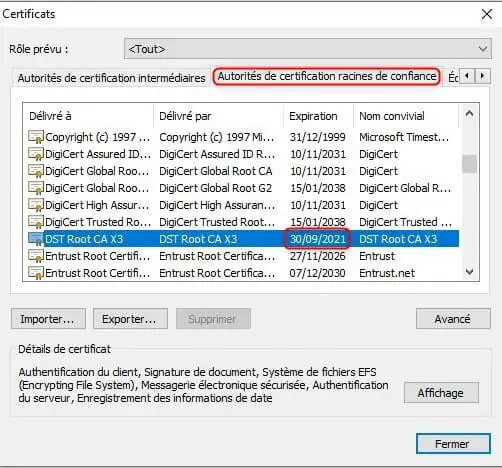
Task: Sort by the Délivré à column header
Action: [88, 116]
